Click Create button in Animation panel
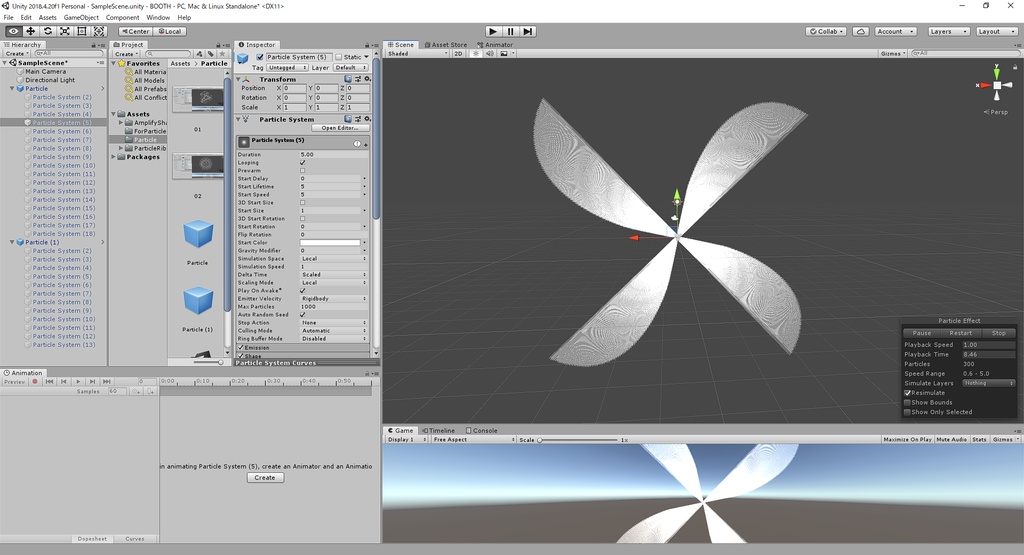The image size is (1024, 555). 265,478
